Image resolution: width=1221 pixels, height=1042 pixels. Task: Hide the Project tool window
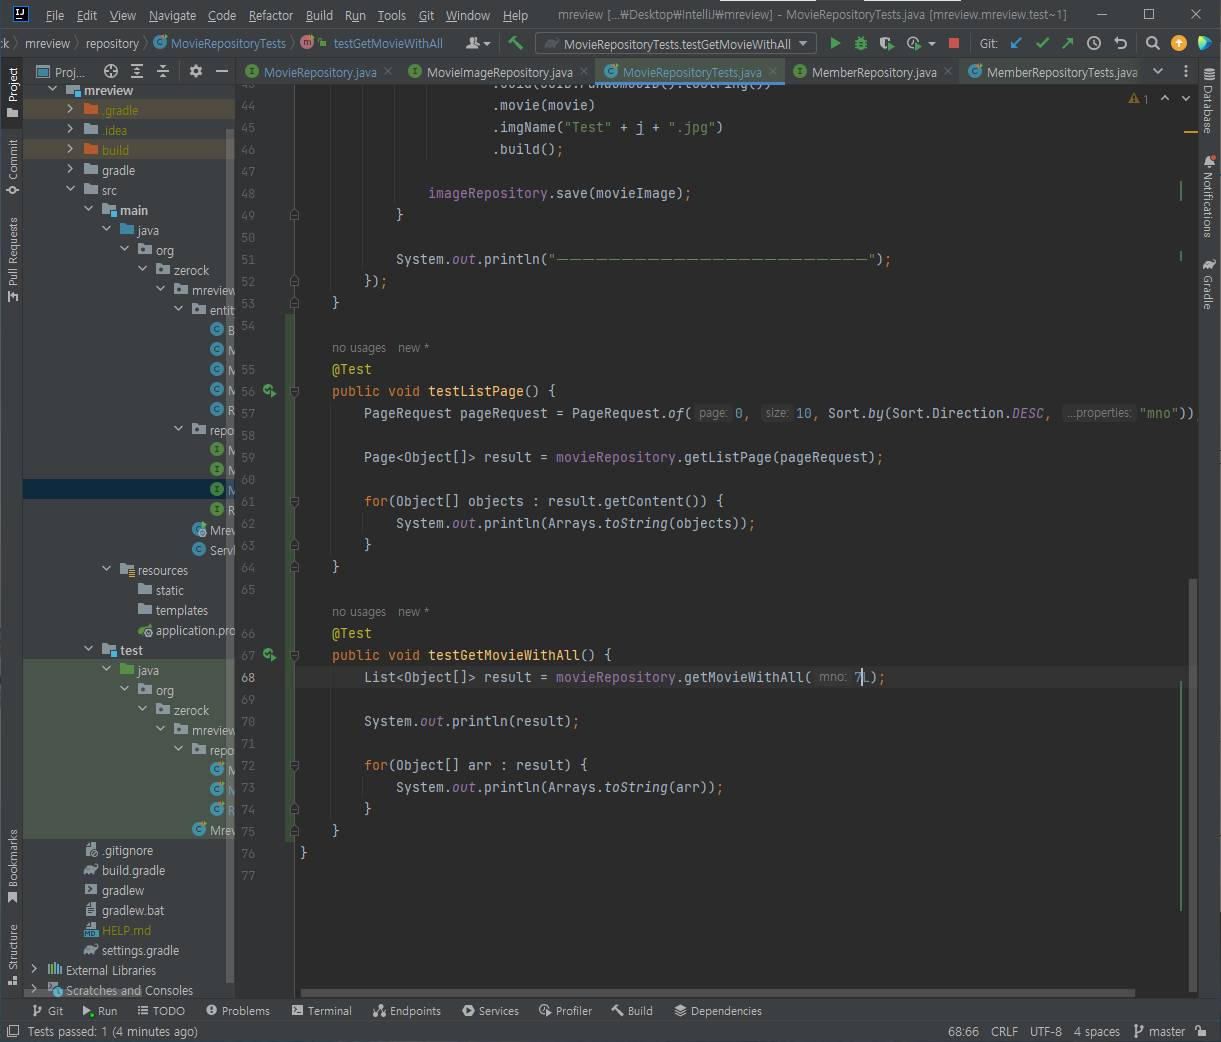(x=222, y=71)
